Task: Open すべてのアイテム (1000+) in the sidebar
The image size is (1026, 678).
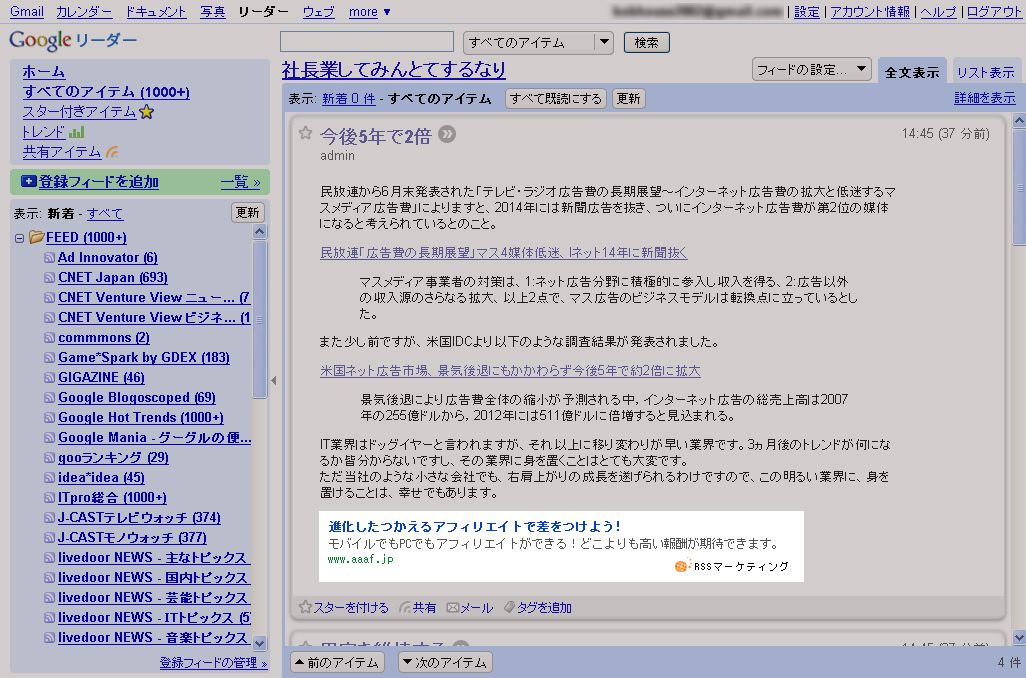Action: 106,92
